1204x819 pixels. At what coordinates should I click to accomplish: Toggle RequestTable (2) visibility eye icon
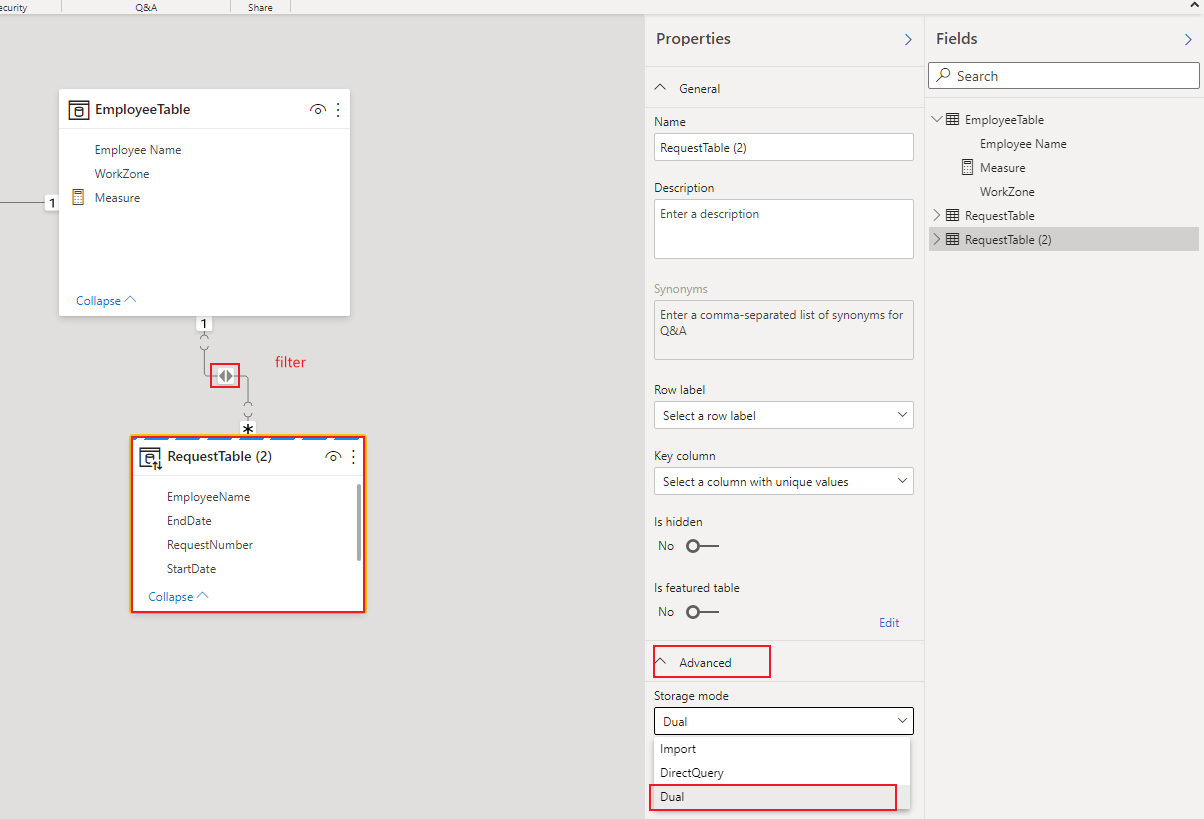point(334,457)
